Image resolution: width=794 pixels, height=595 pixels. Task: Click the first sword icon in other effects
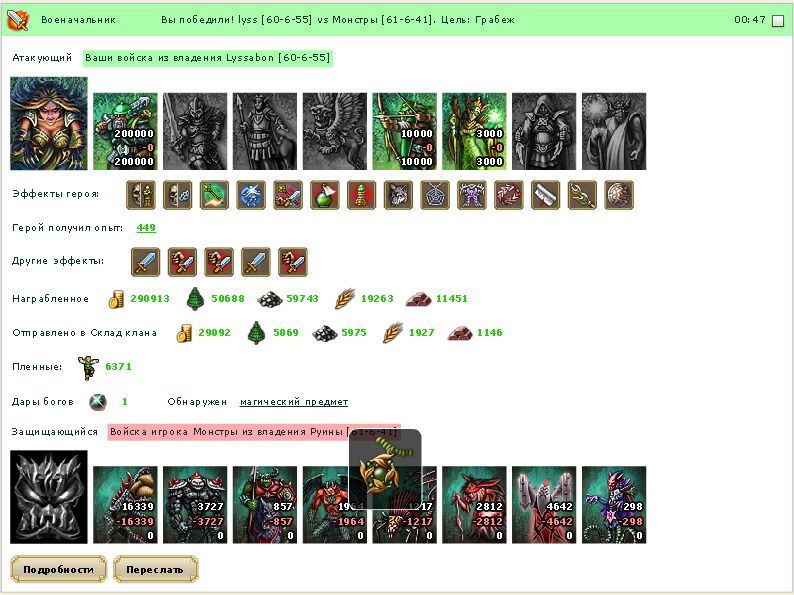click(145, 262)
